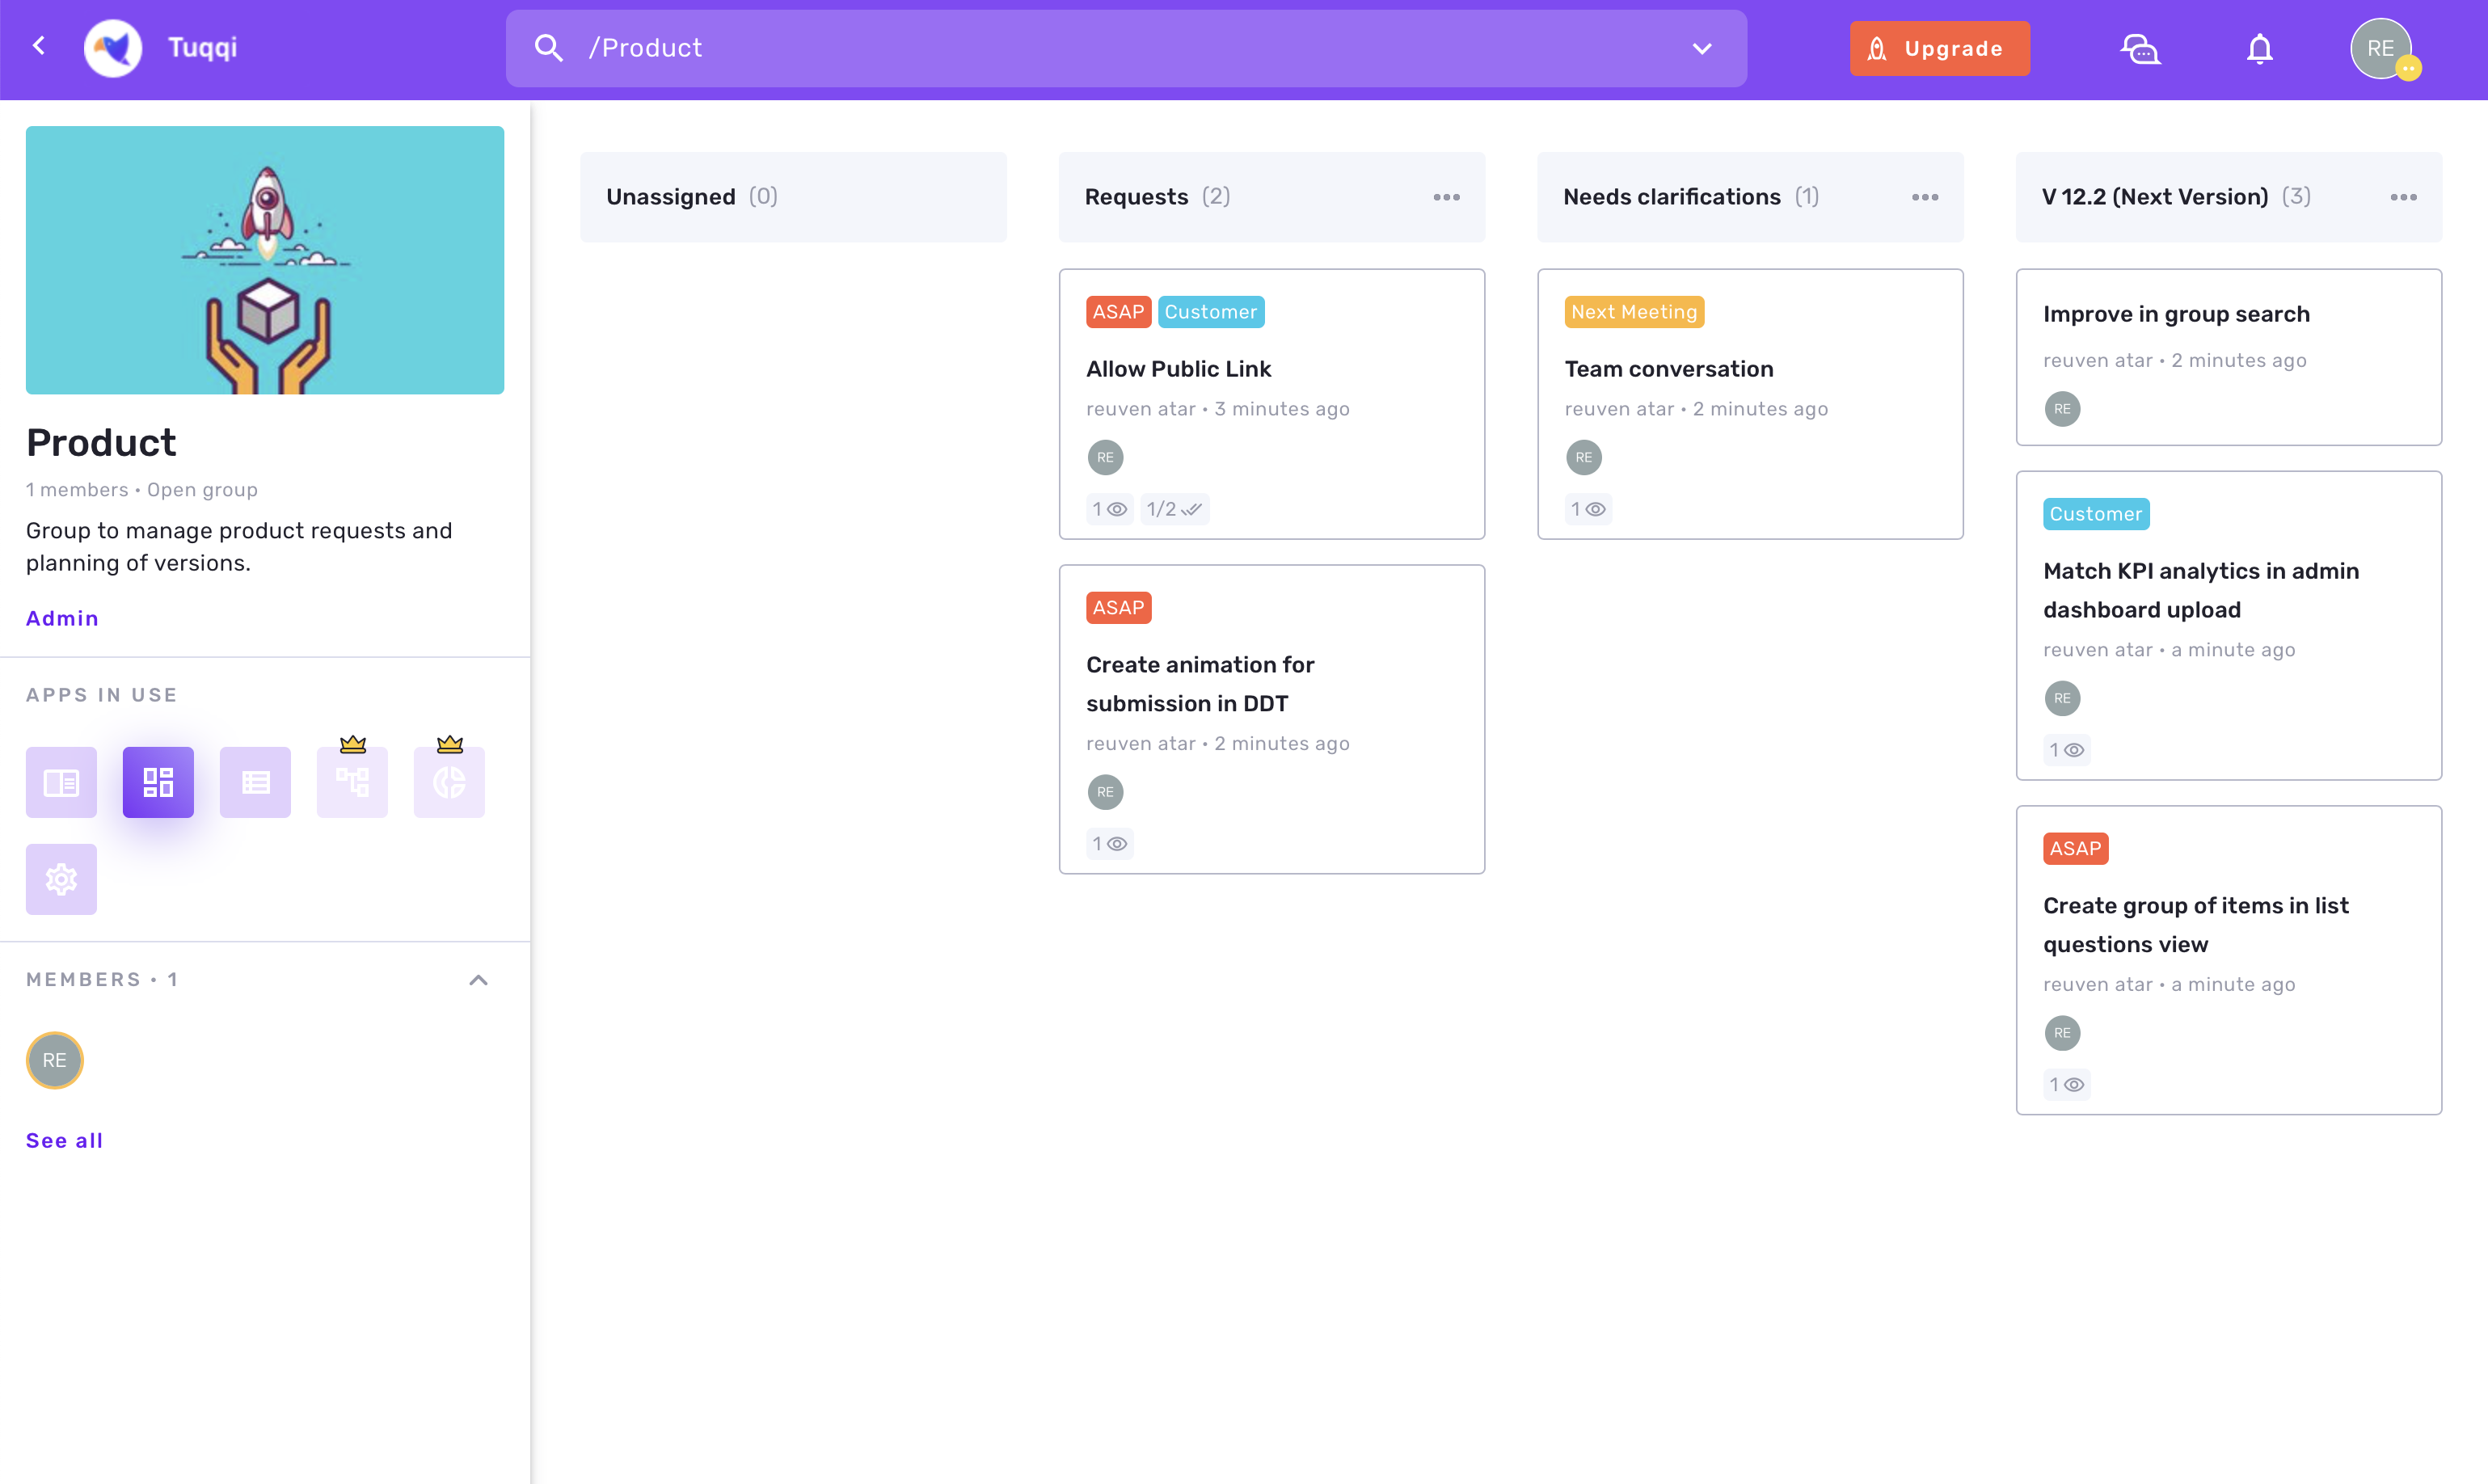Screen dimensions: 2488x1484
Task: Click the Customer tag on Allow Public Link
Action: pyautogui.click(x=1211, y=312)
